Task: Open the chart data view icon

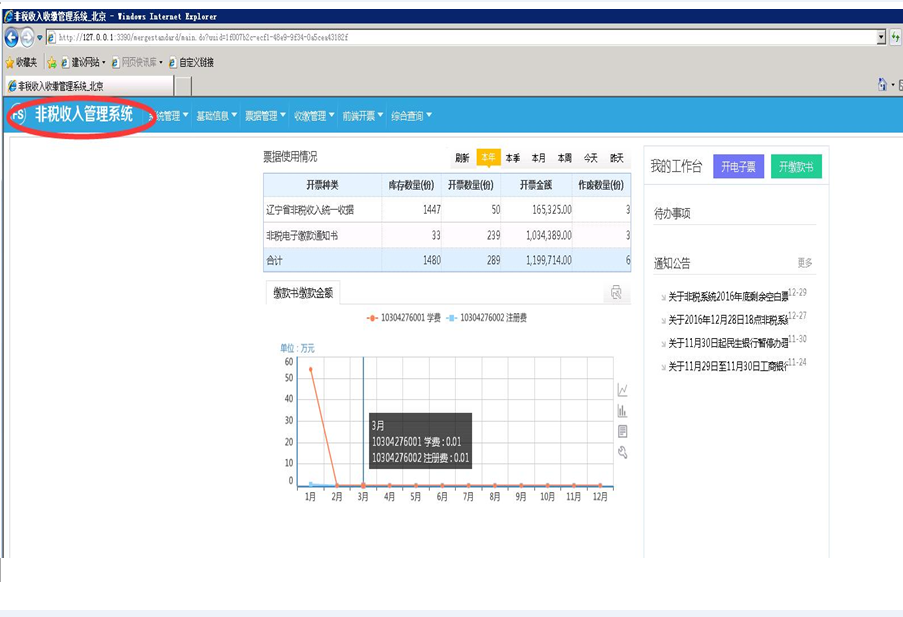Action: (x=623, y=431)
